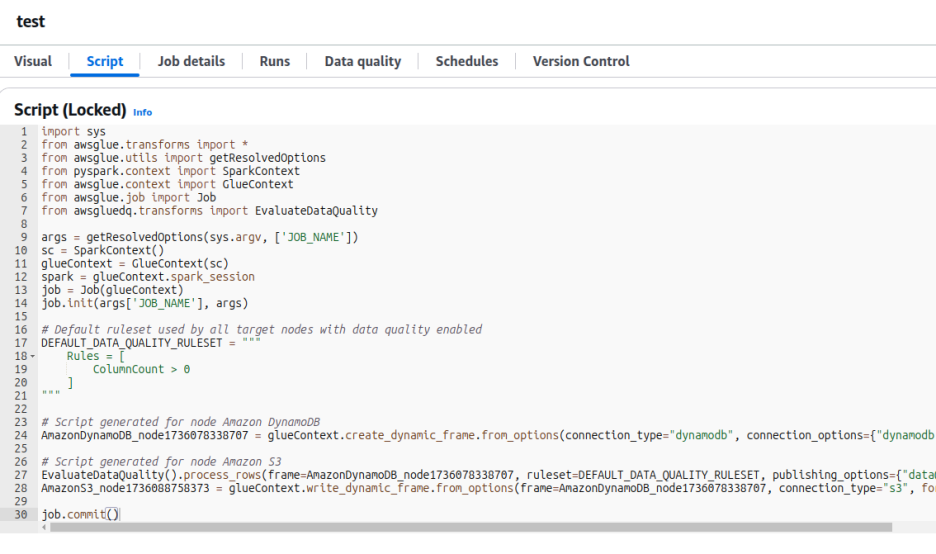This screenshot has width=936, height=554.
Task: Open the Version Control tab
Action: click(x=580, y=61)
